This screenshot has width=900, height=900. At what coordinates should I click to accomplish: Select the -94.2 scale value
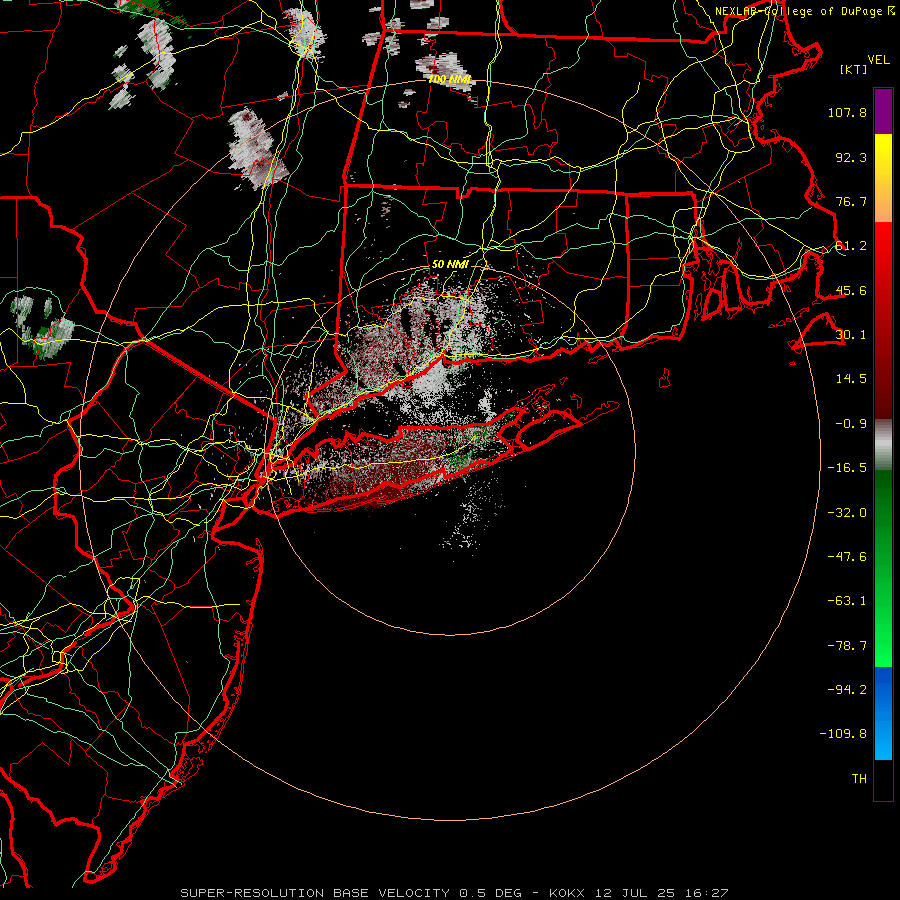tap(847, 690)
